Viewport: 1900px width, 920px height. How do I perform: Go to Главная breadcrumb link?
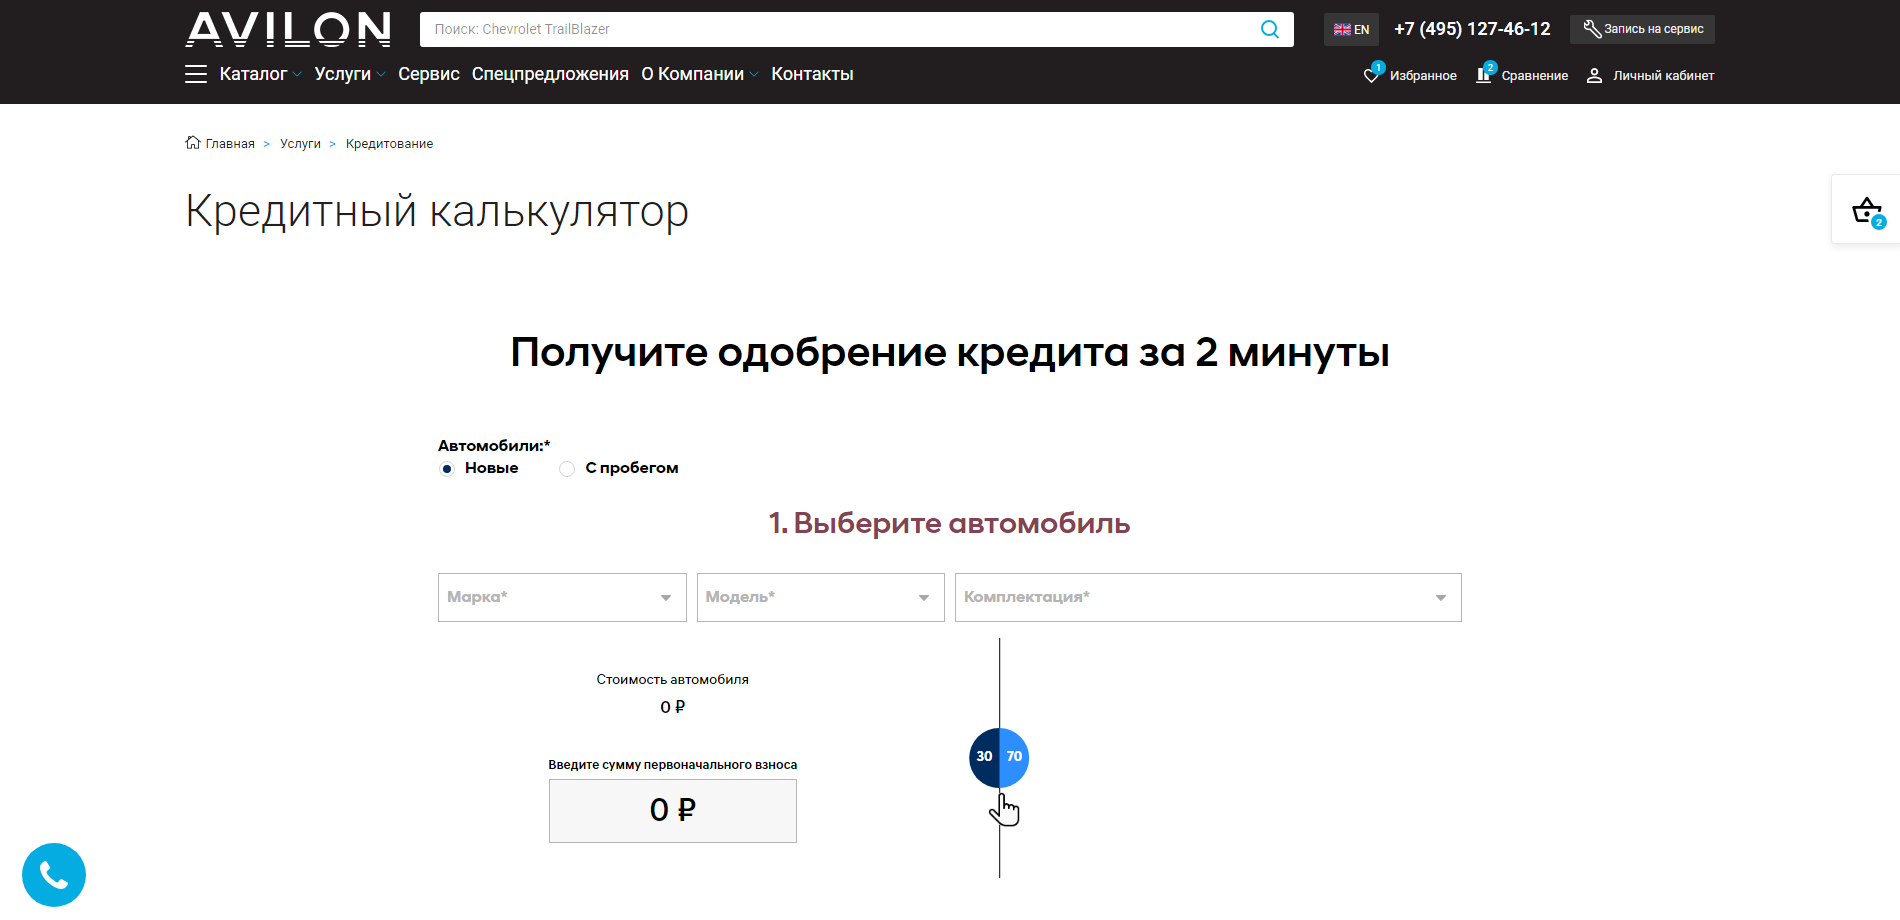coord(230,144)
